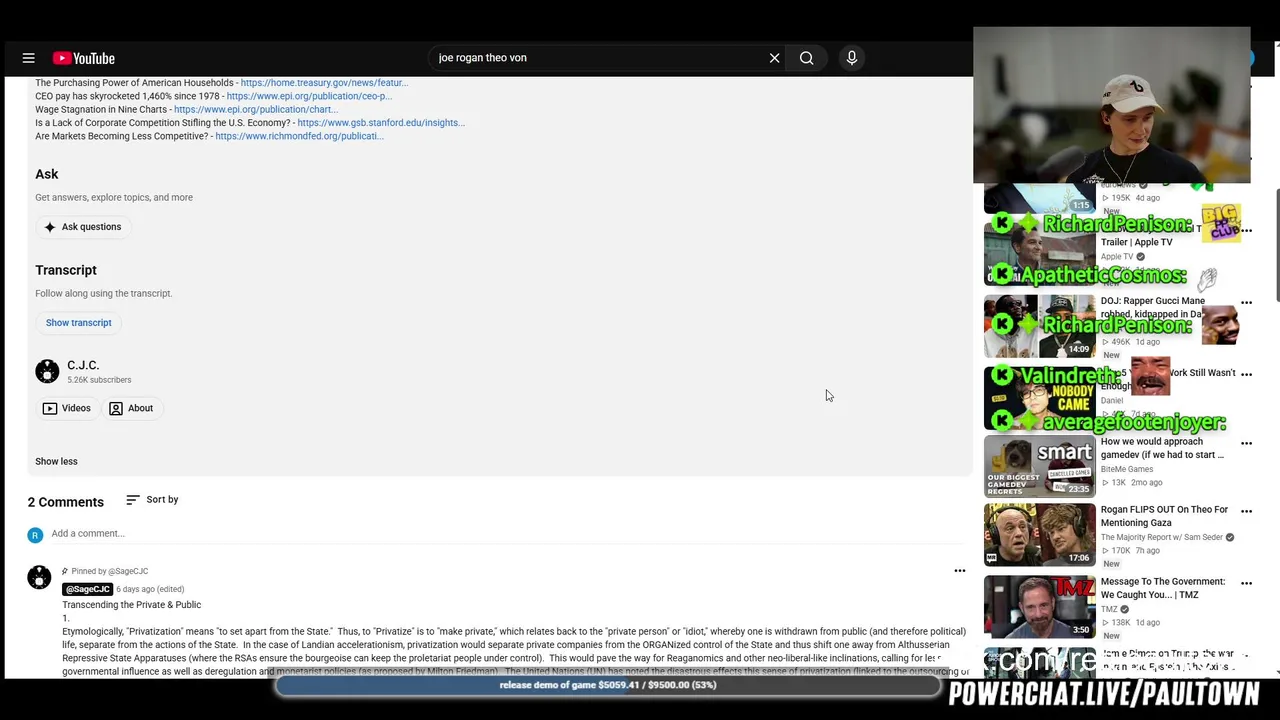
Task: Click your blue 'R' commenter avatar
Action: click(36, 535)
